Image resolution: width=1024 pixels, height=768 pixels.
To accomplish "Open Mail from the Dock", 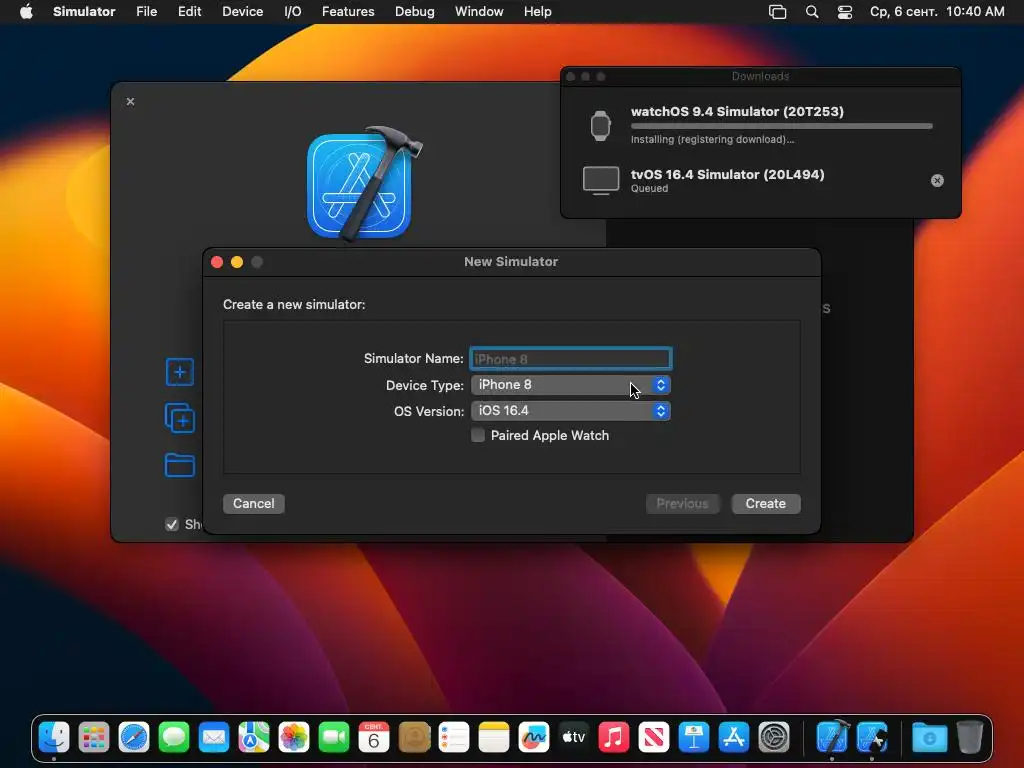I will (214, 738).
